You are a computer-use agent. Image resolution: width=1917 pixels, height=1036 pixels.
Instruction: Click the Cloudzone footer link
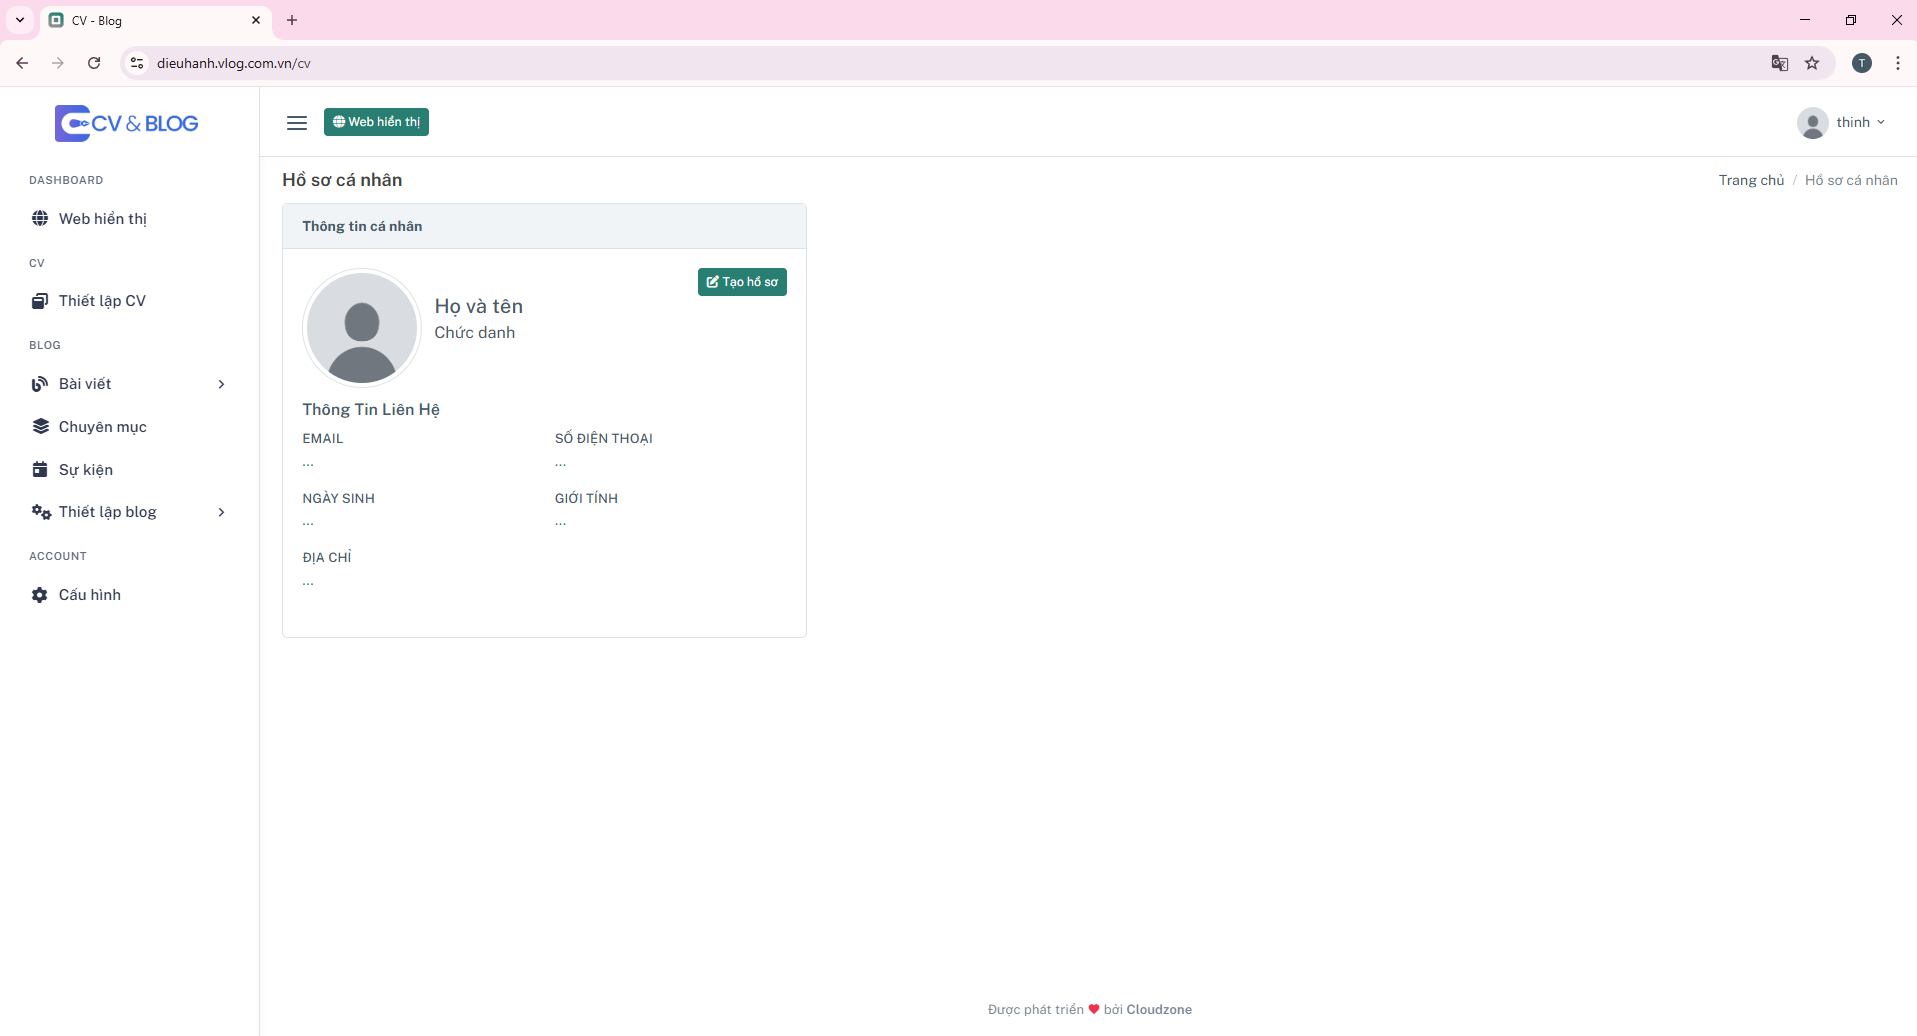(1159, 1009)
